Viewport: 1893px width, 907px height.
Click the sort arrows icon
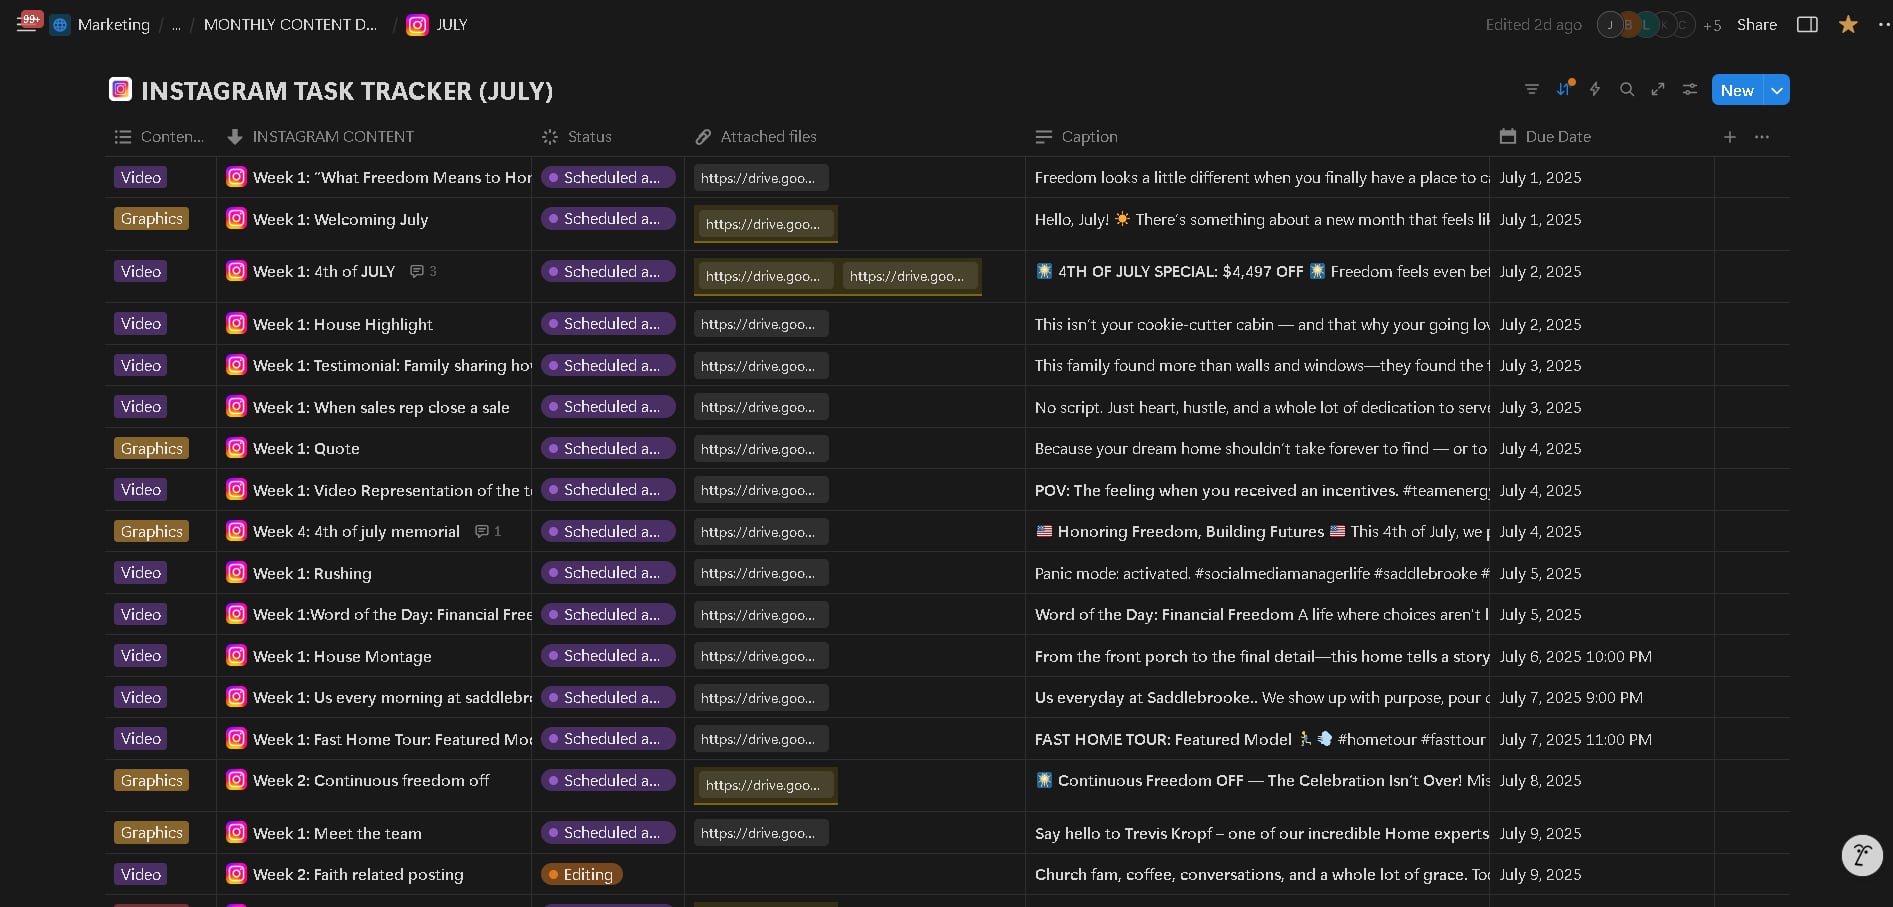tap(1563, 90)
